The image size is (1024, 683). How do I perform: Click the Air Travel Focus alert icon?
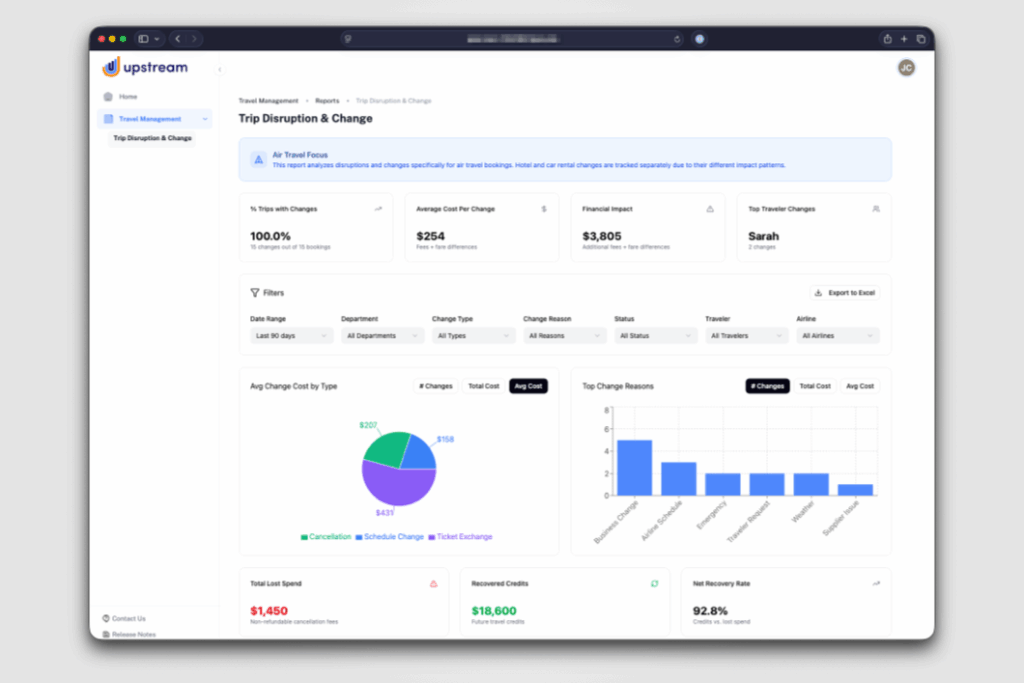point(259,159)
